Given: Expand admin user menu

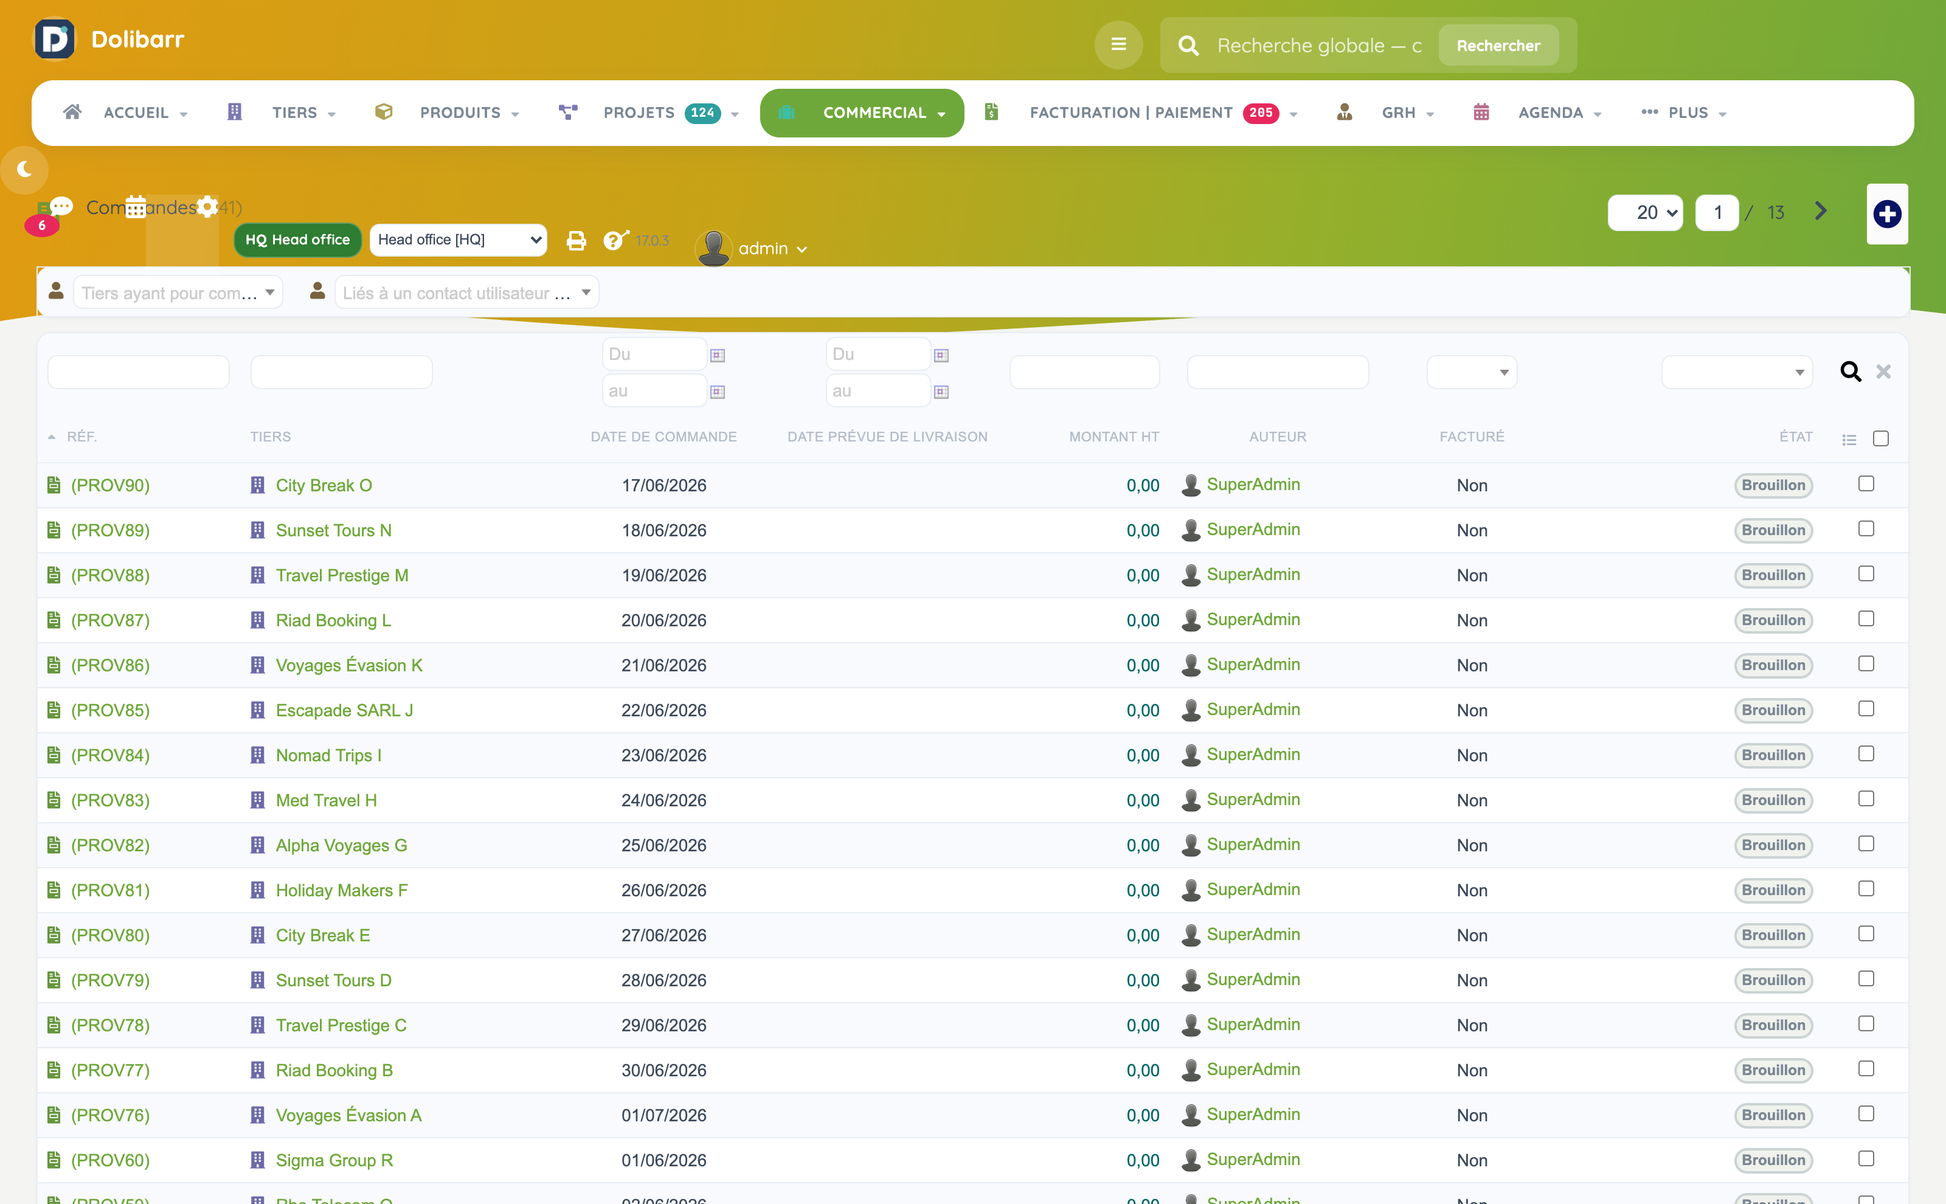Looking at the screenshot, I should click(773, 248).
